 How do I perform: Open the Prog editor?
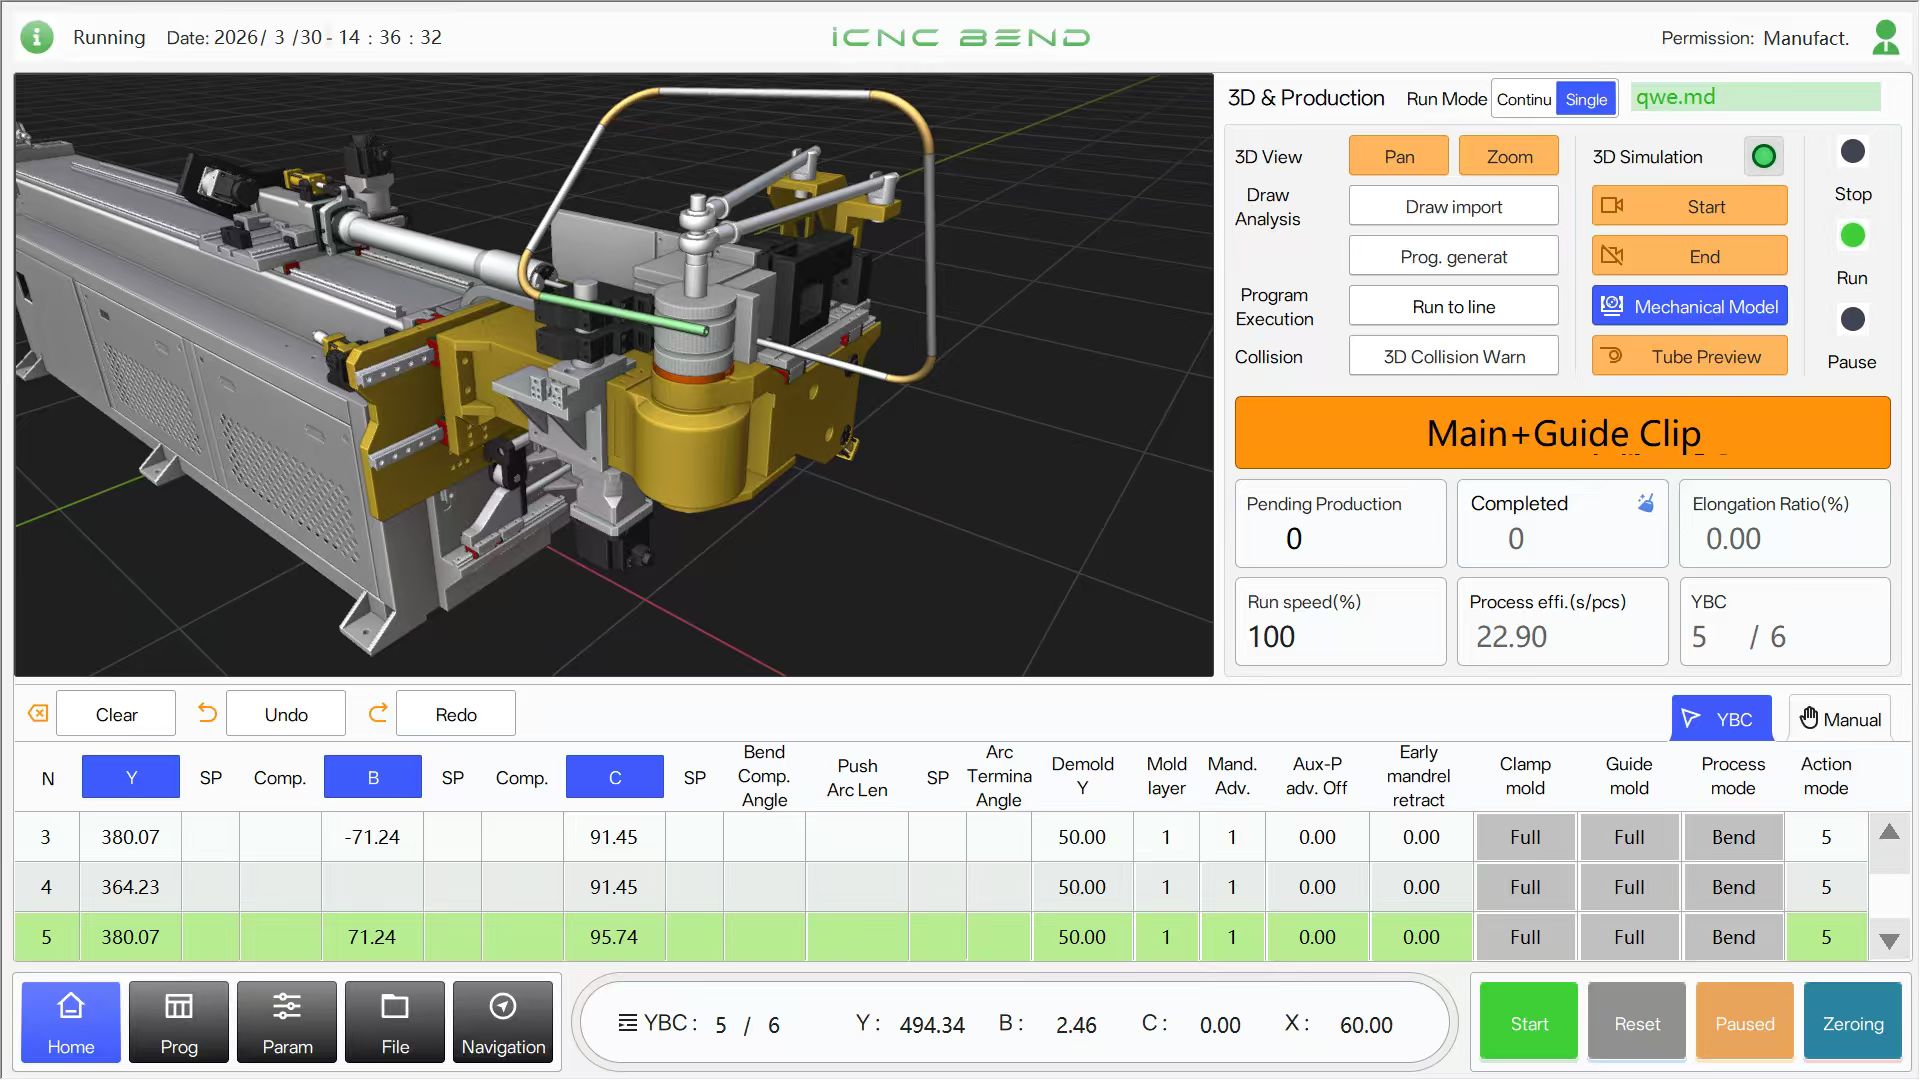tap(179, 1022)
